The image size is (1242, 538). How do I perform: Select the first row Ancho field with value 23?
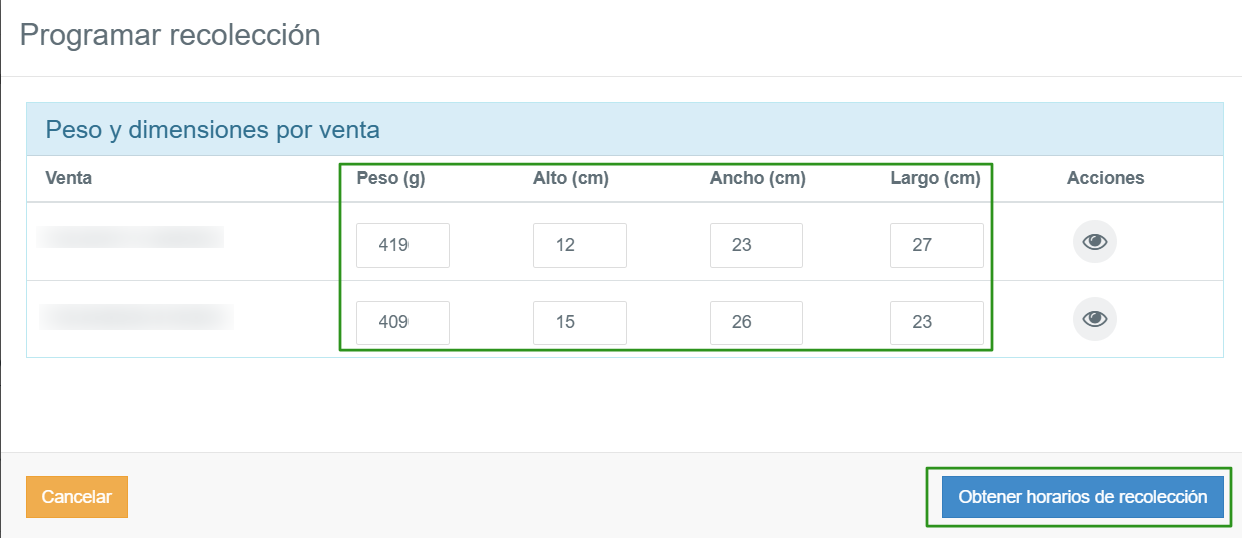[756, 245]
